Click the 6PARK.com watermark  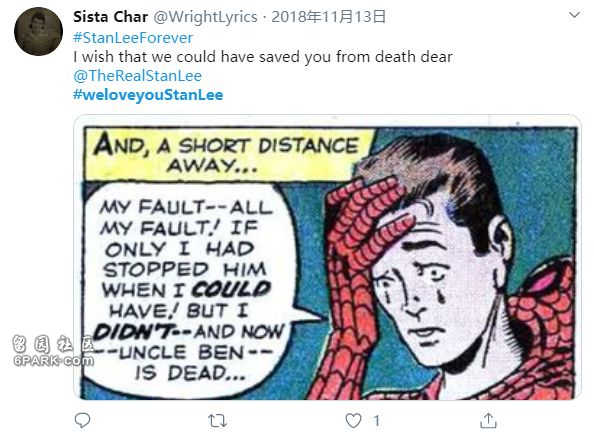click(53, 350)
